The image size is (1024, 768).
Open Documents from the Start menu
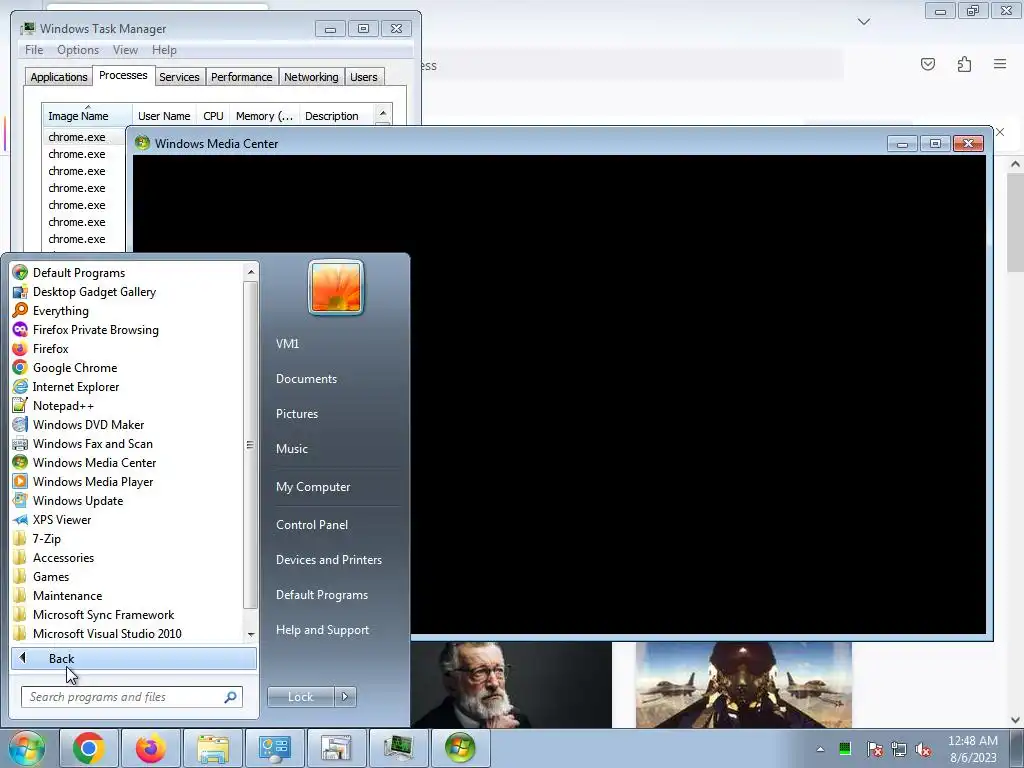pyautogui.click(x=306, y=379)
